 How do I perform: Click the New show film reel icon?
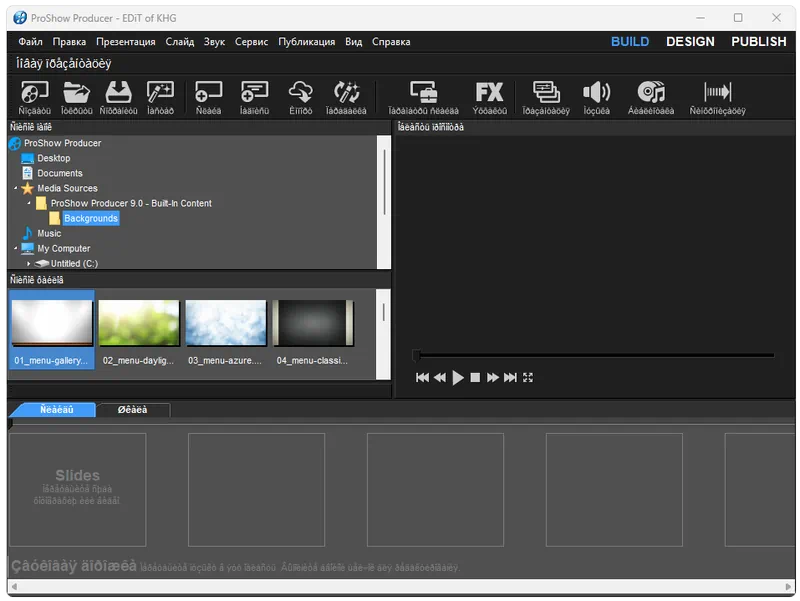(x=34, y=92)
